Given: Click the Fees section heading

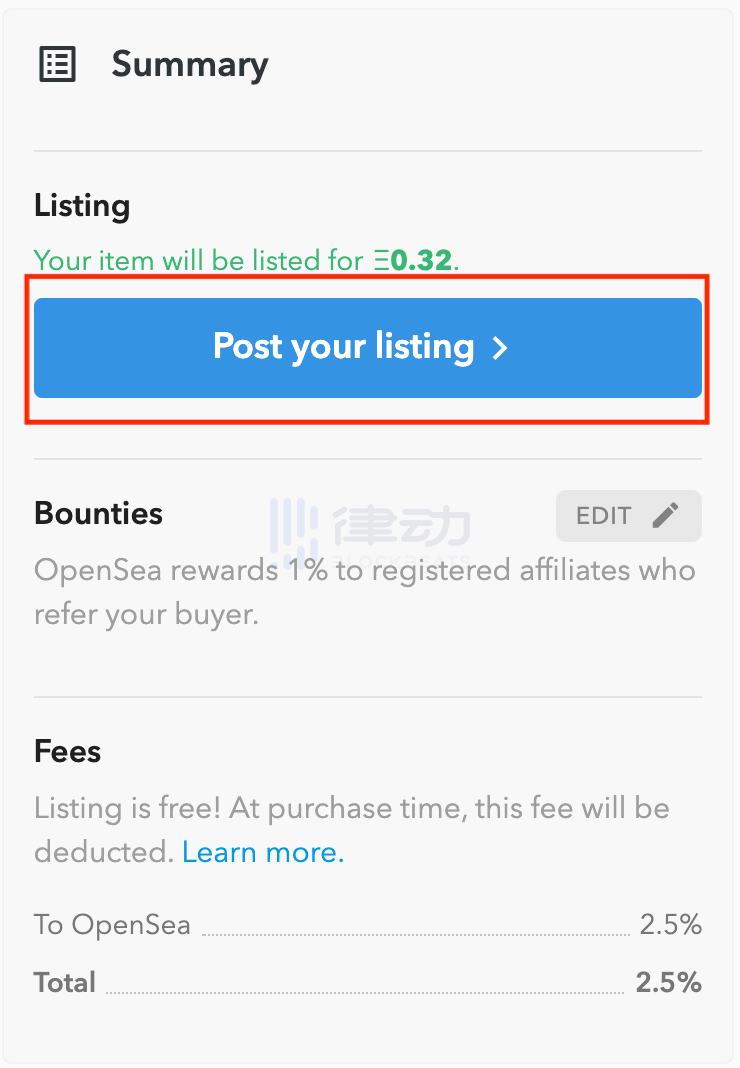Looking at the screenshot, I should coord(67,752).
